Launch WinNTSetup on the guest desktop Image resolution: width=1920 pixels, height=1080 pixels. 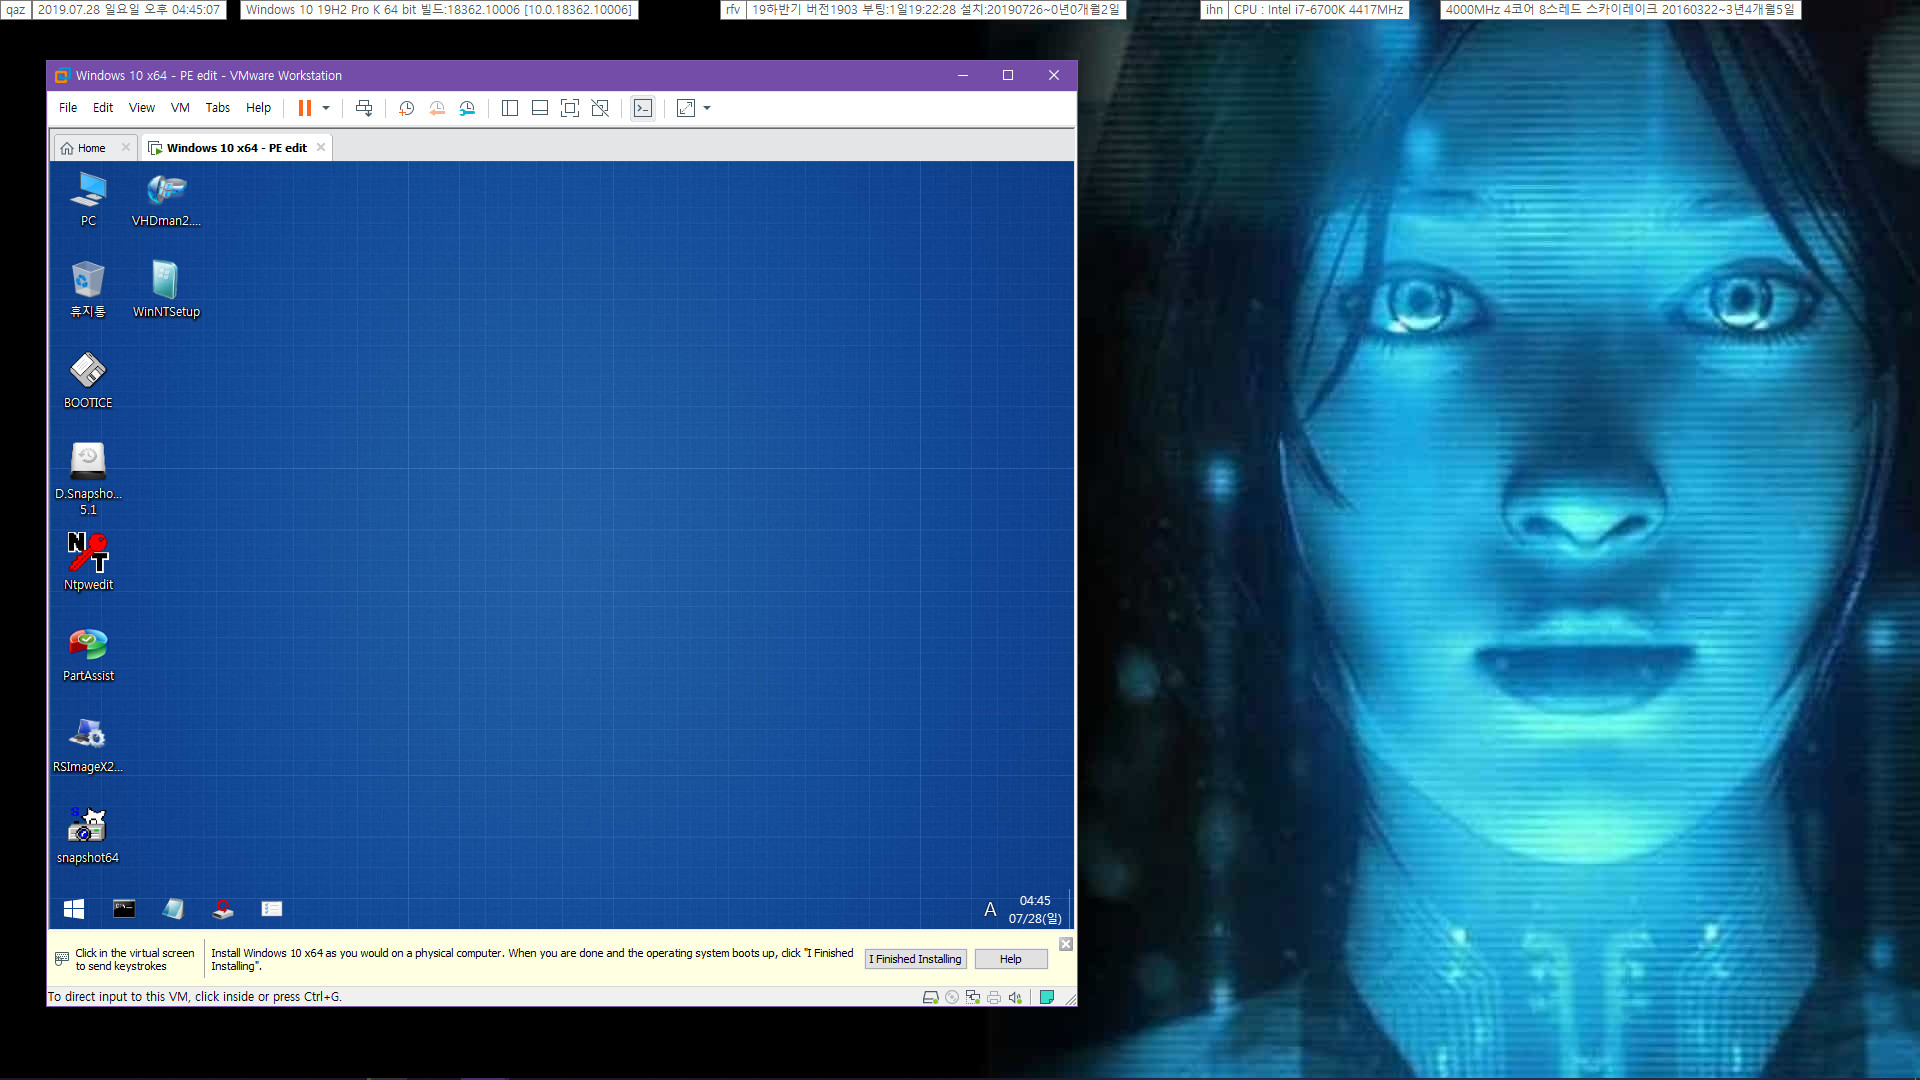point(166,290)
